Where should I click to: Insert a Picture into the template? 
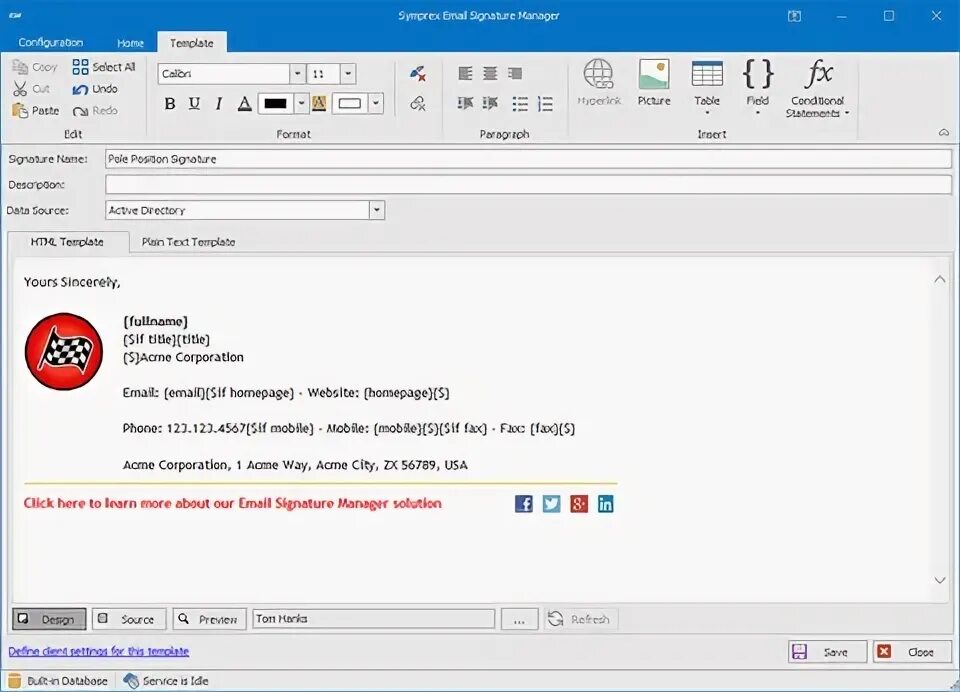654,83
